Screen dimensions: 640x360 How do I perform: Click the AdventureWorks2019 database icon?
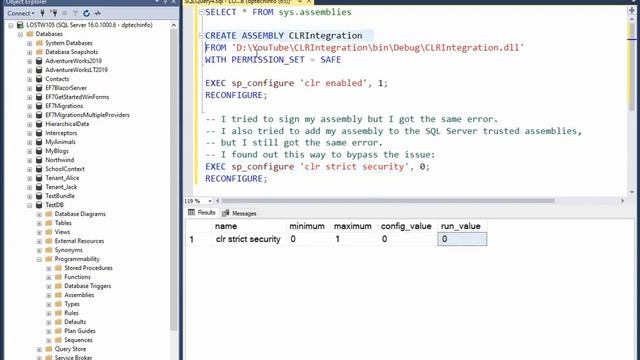click(x=39, y=61)
